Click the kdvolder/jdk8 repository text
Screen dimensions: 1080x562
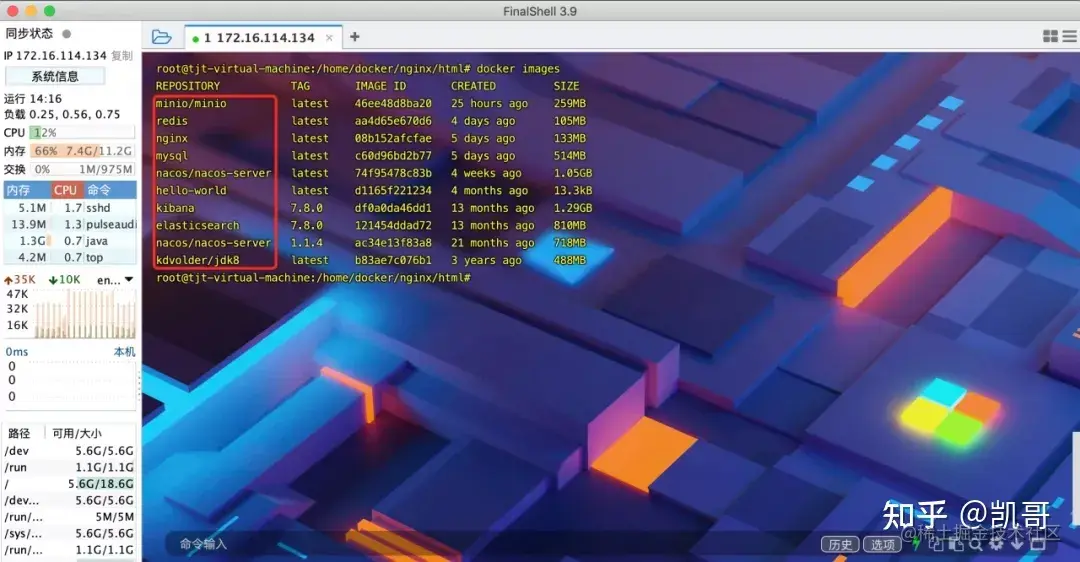tap(198, 260)
